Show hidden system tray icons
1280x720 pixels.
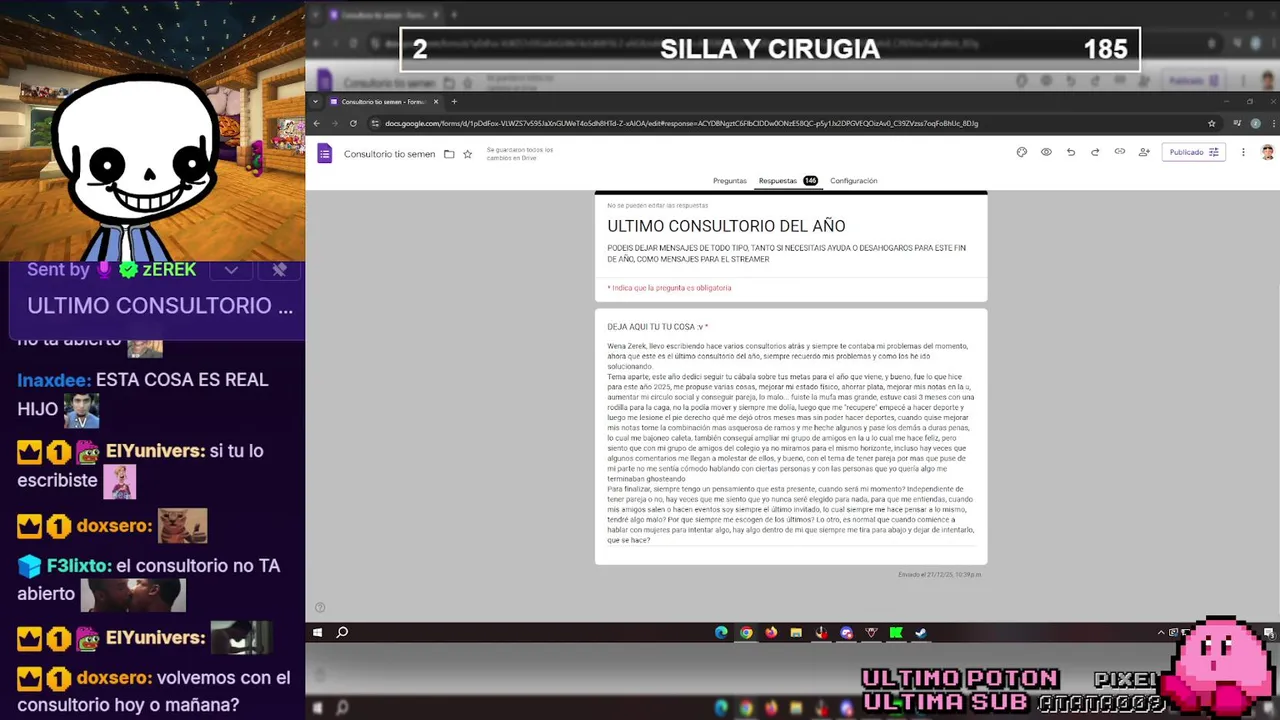[1161, 632]
